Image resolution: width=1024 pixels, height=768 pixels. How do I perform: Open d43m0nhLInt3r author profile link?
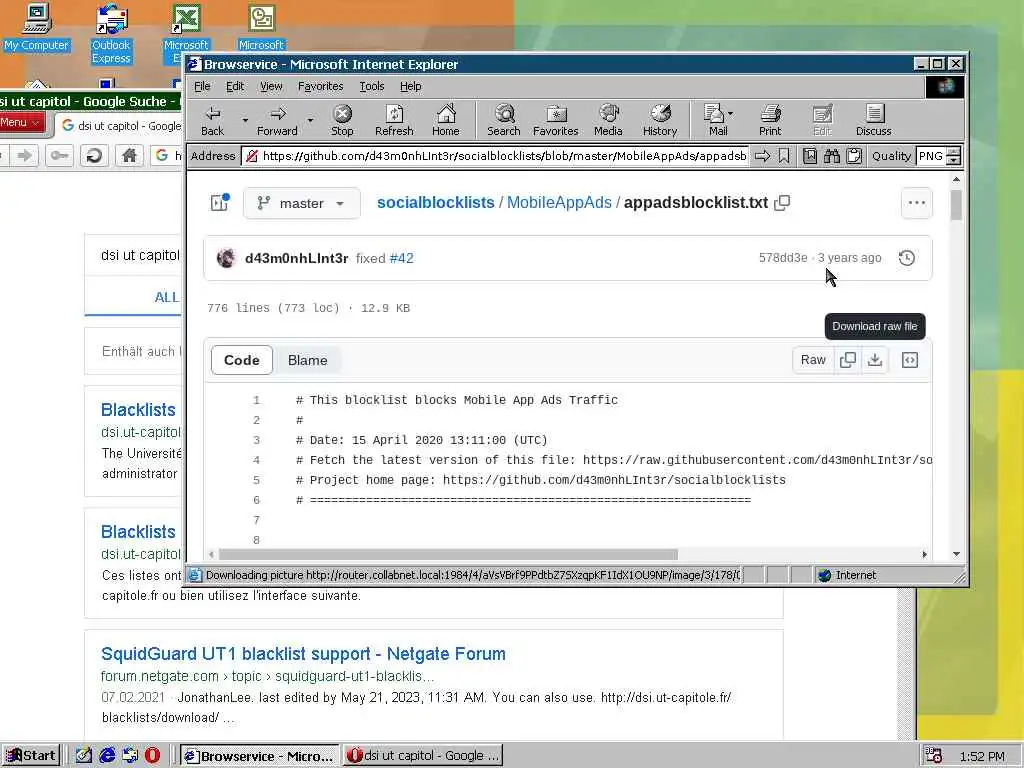pos(296,258)
